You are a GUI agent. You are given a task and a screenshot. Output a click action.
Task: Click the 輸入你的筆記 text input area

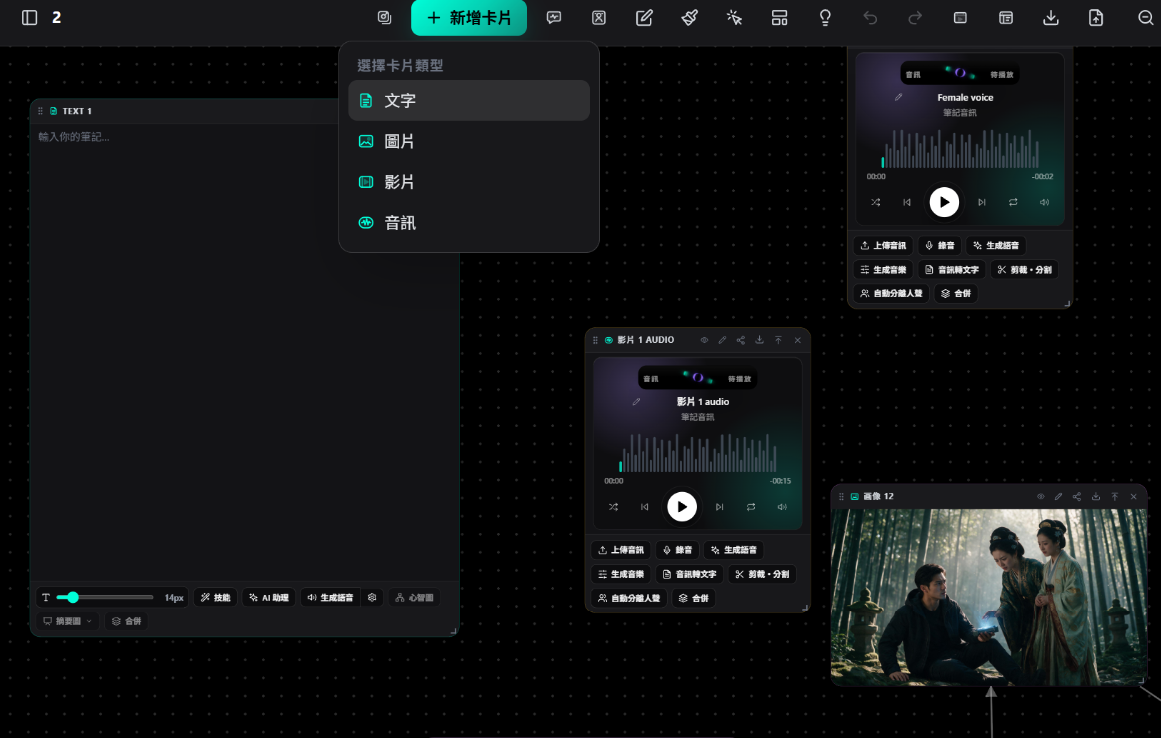(x=244, y=352)
